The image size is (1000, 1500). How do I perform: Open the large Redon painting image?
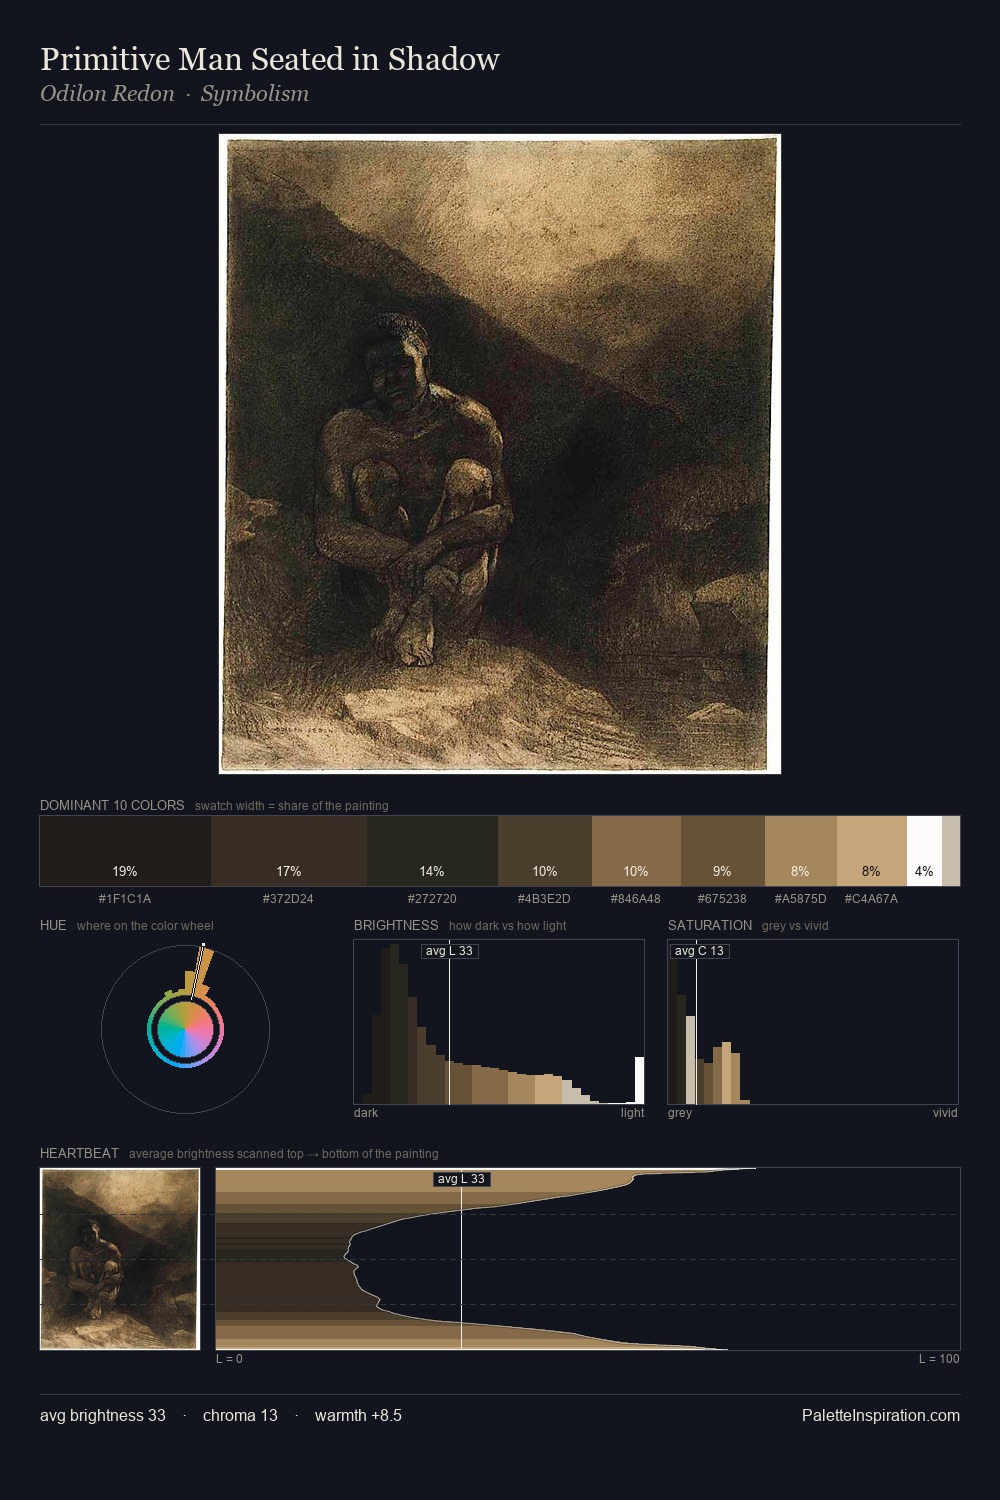click(500, 454)
